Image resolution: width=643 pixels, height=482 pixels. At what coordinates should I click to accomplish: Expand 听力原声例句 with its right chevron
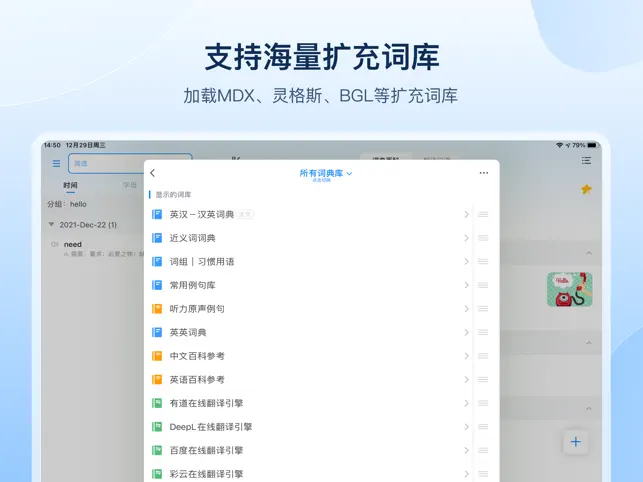tap(466, 309)
